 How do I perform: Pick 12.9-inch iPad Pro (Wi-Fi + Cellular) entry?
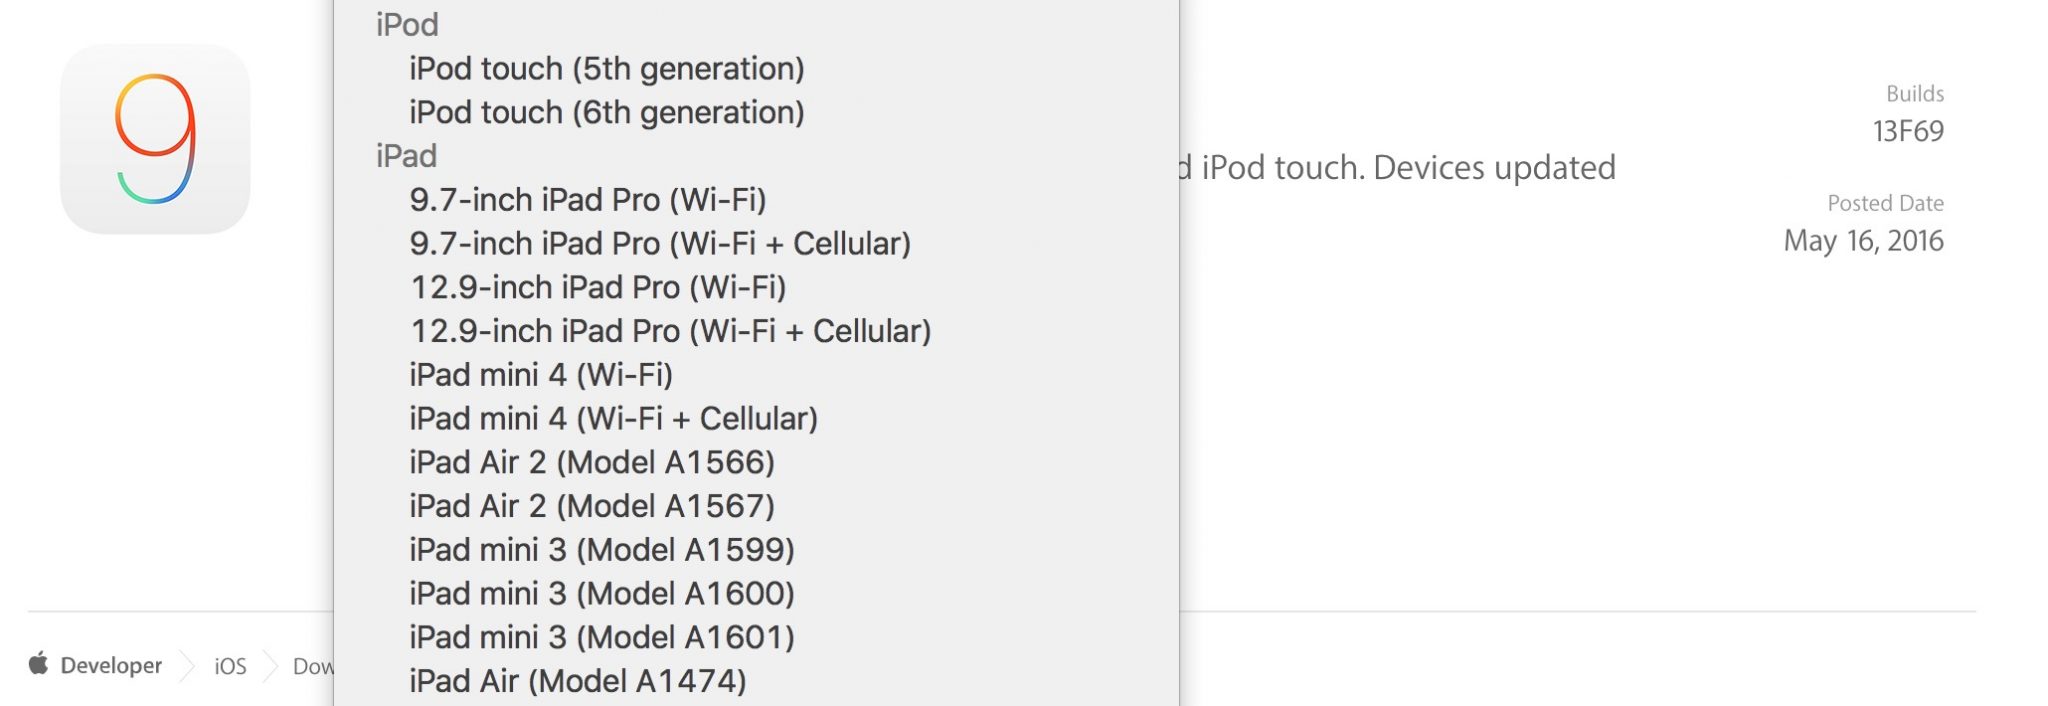[672, 330]
